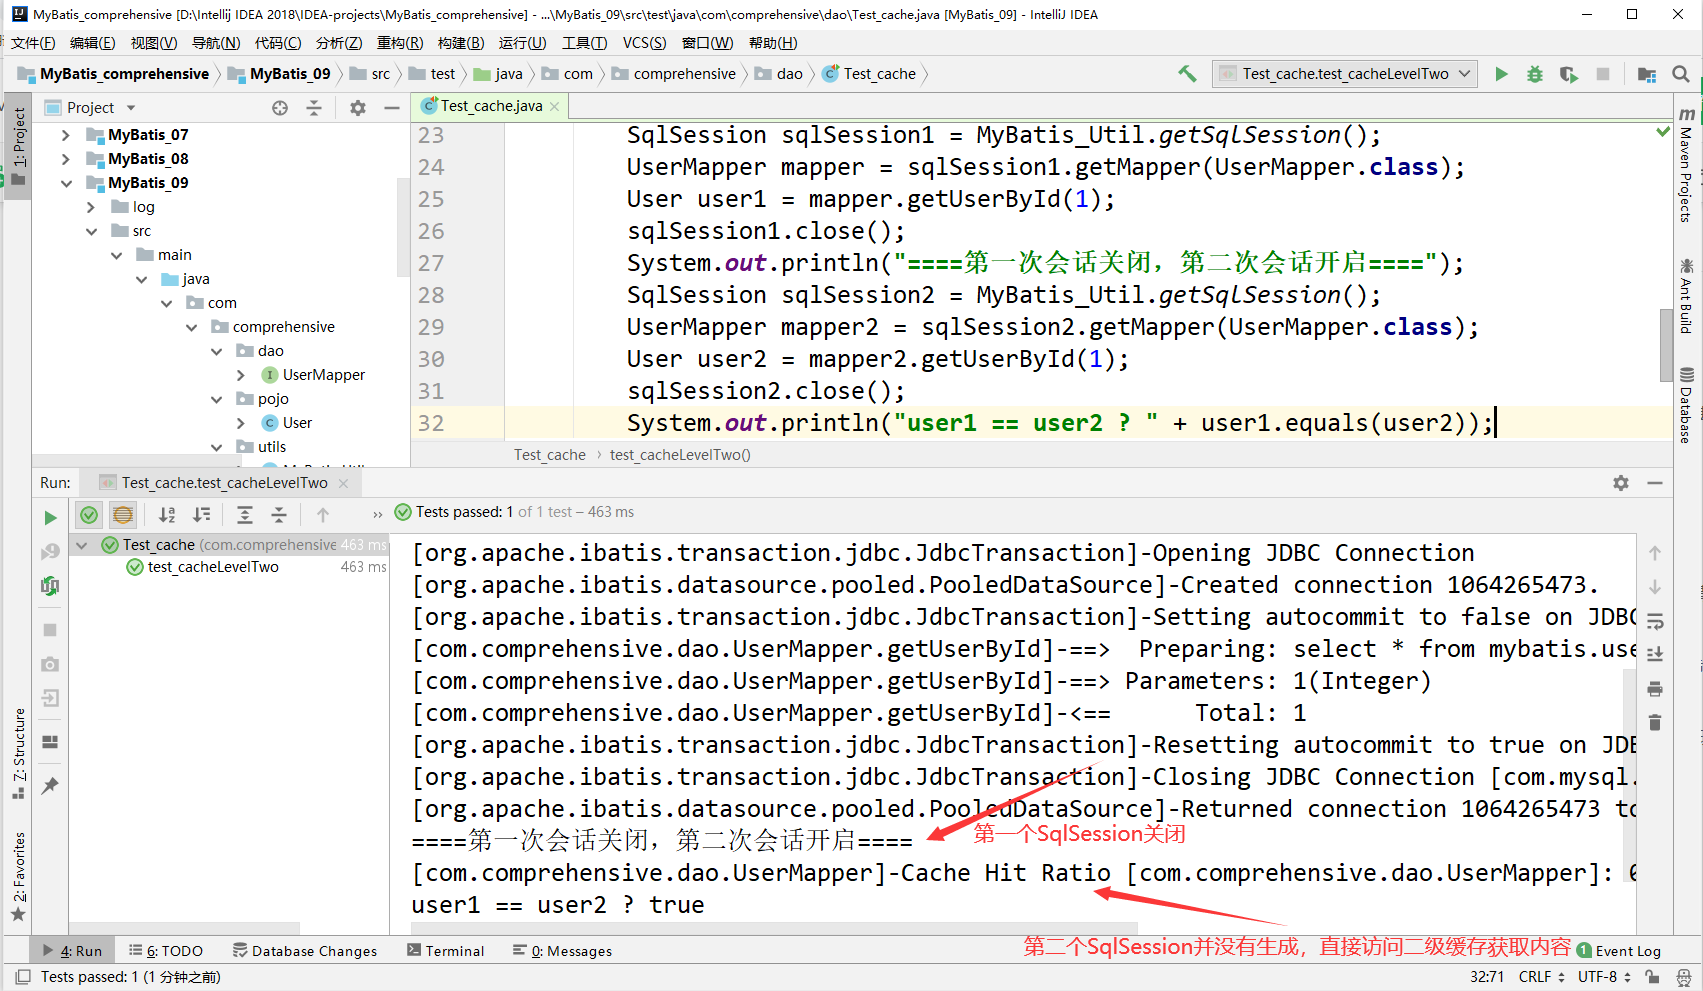
Task: Open Database tool window on right edge
Action: pos(1687,405)
